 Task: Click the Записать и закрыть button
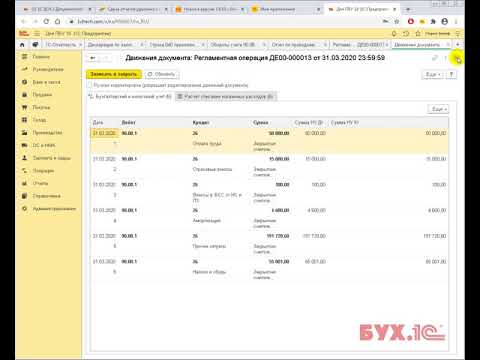point(114,74)
